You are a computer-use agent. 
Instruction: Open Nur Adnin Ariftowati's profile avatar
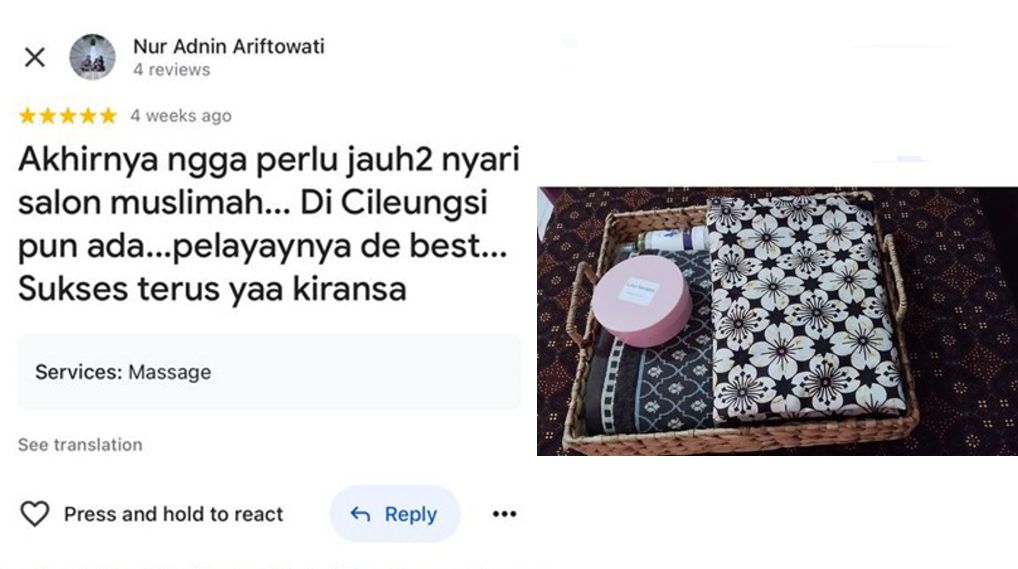93,57
